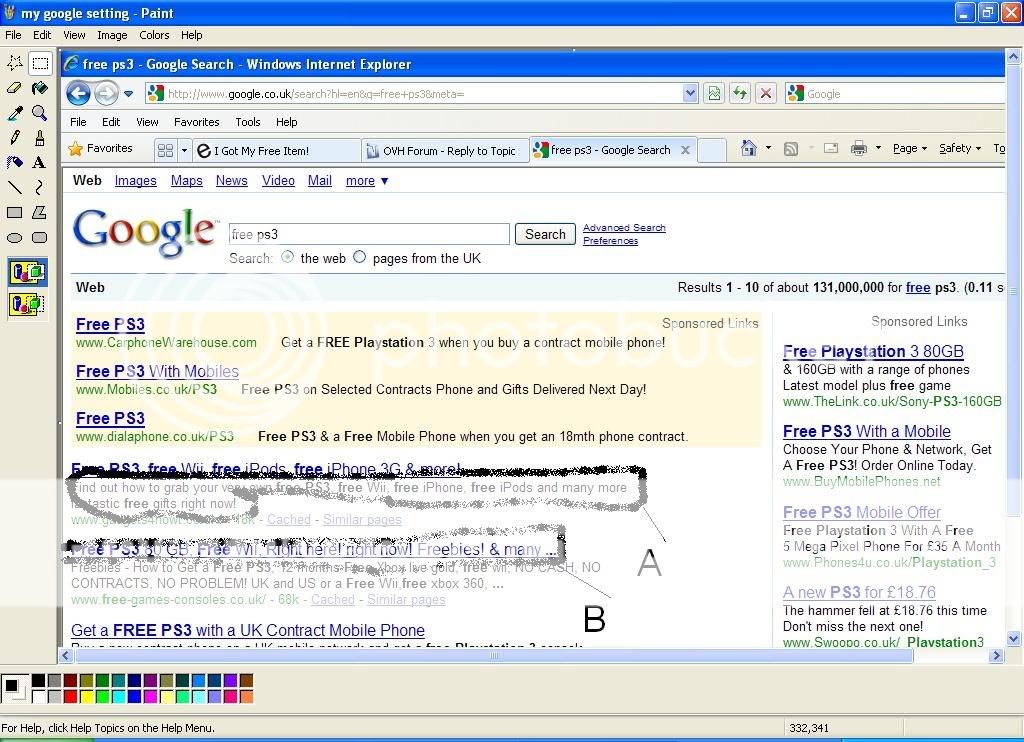Select the Brush tool in Paint
This screenshot has height=742, width=1024.
tap(40, 138)
